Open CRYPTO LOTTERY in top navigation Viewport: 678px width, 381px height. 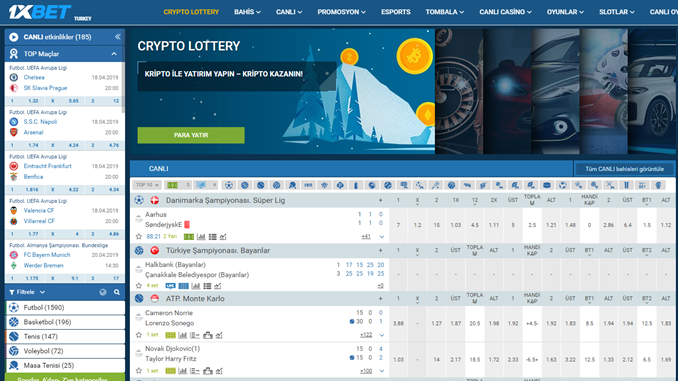tap(191, 12)
